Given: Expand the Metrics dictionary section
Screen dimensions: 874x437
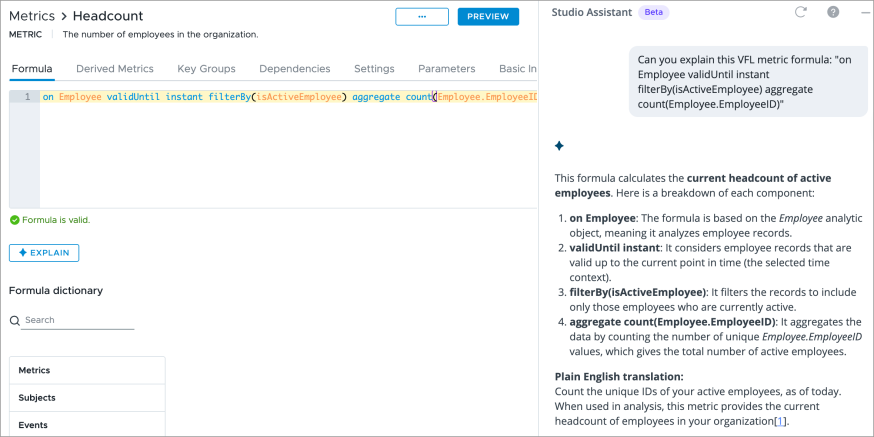Looking at the screenshot, I should [x=87, y=370].
